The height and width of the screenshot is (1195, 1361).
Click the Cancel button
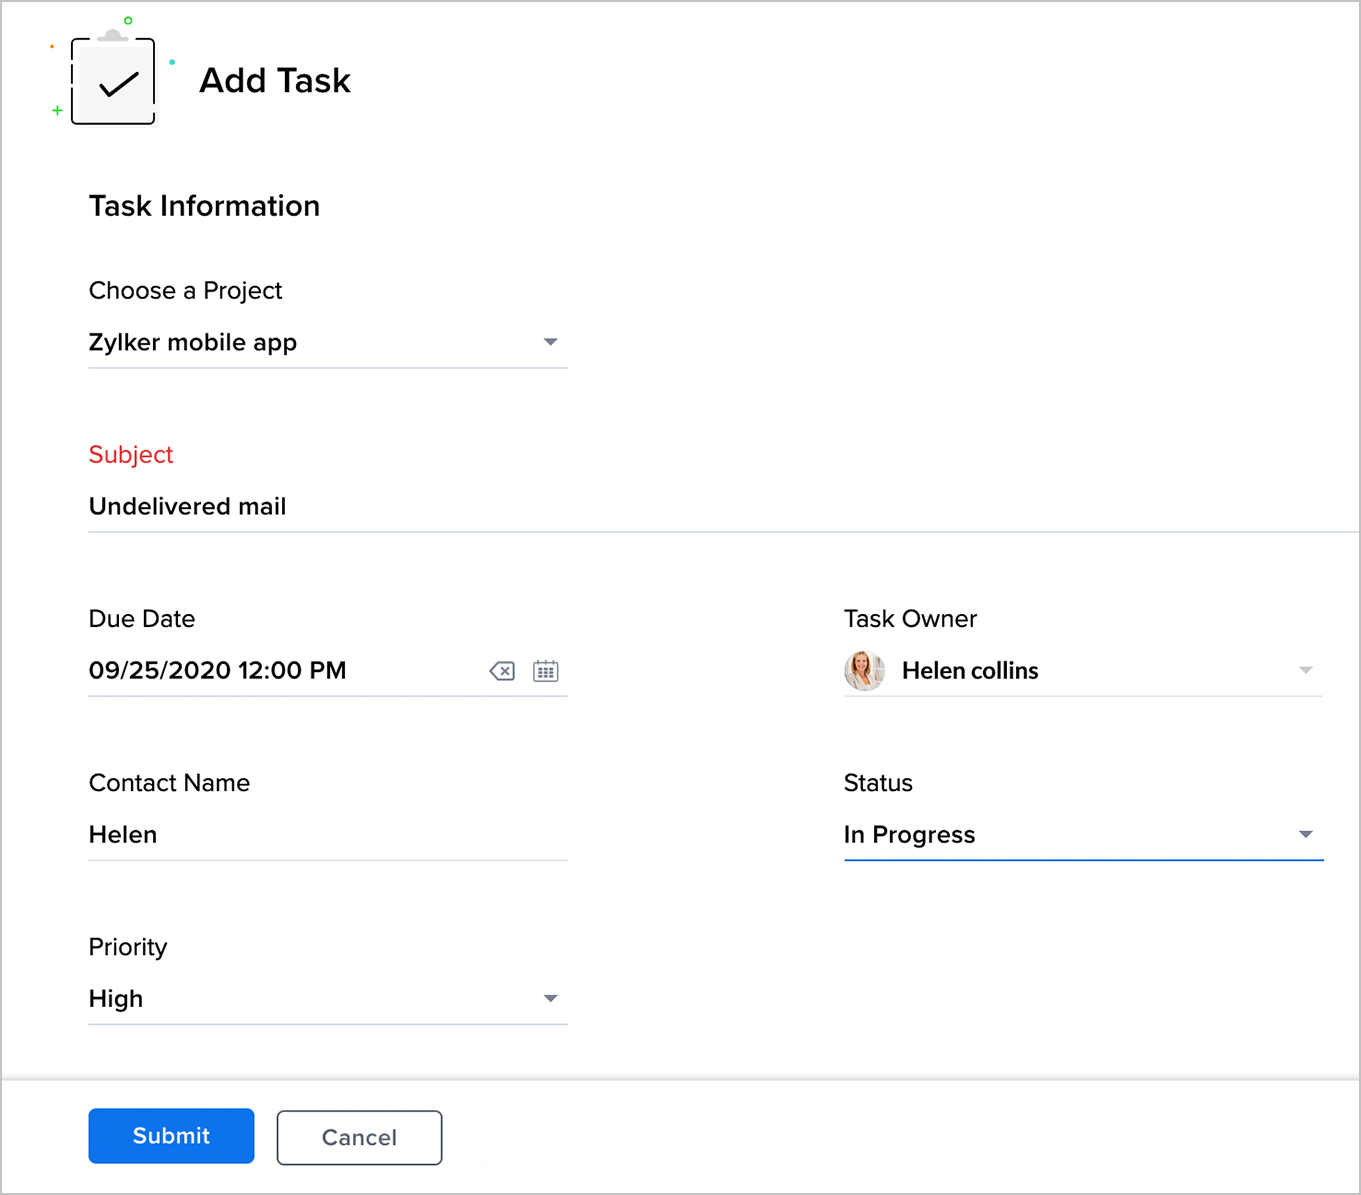coord(359,1137)
